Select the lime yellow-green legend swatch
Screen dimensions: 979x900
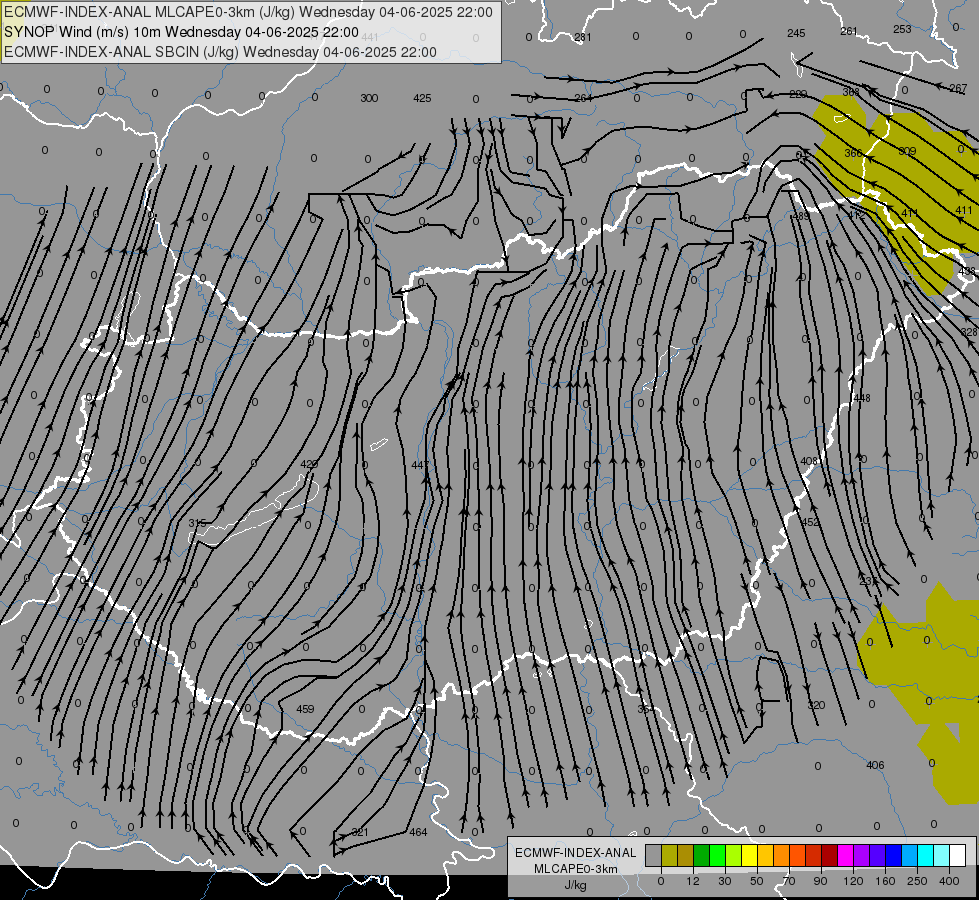tap(734, 856)
